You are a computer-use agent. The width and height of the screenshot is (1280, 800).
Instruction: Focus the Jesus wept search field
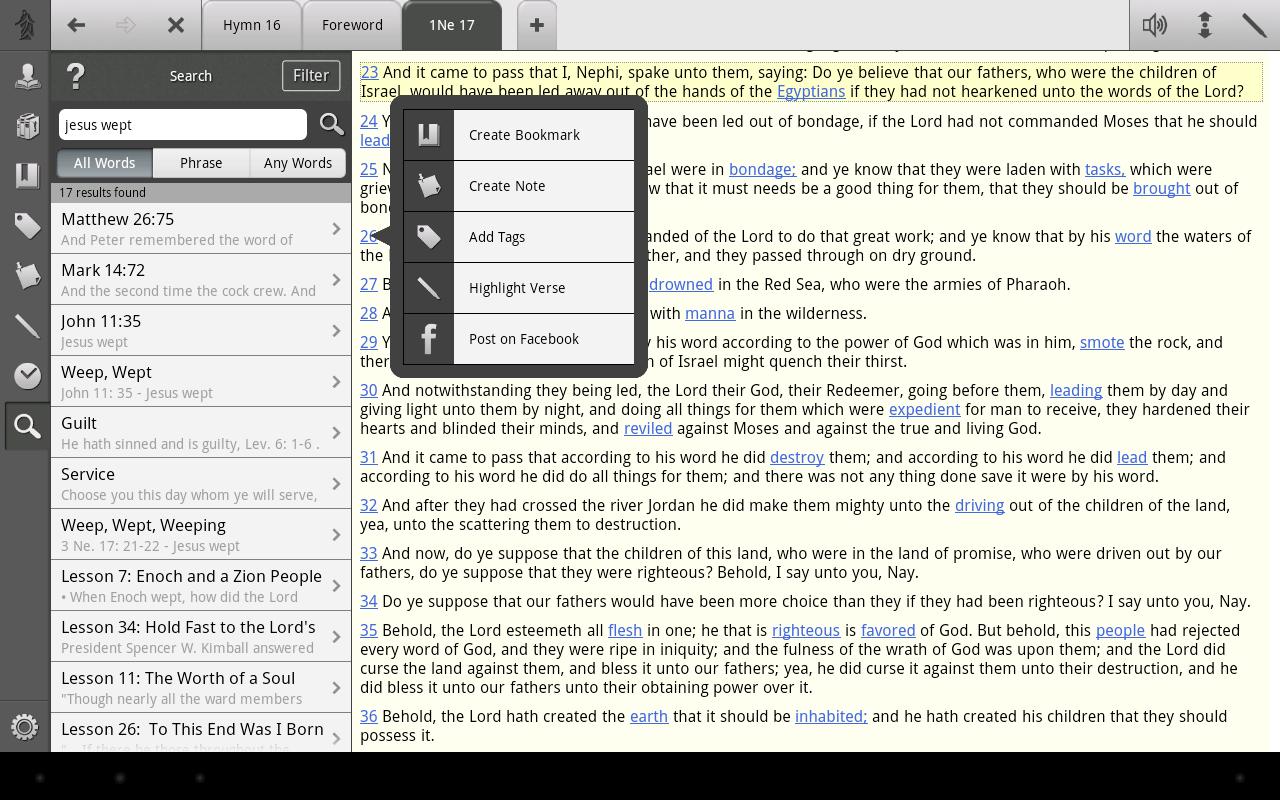pos(183,124)
